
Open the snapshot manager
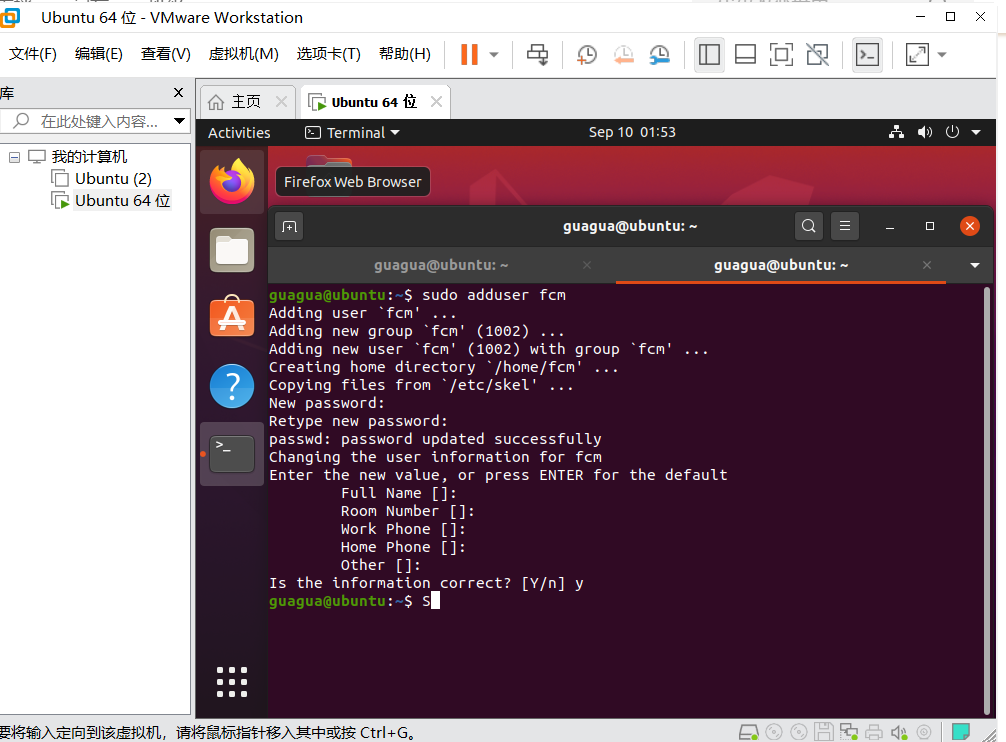pyautogui.click(x=660, y=55)
